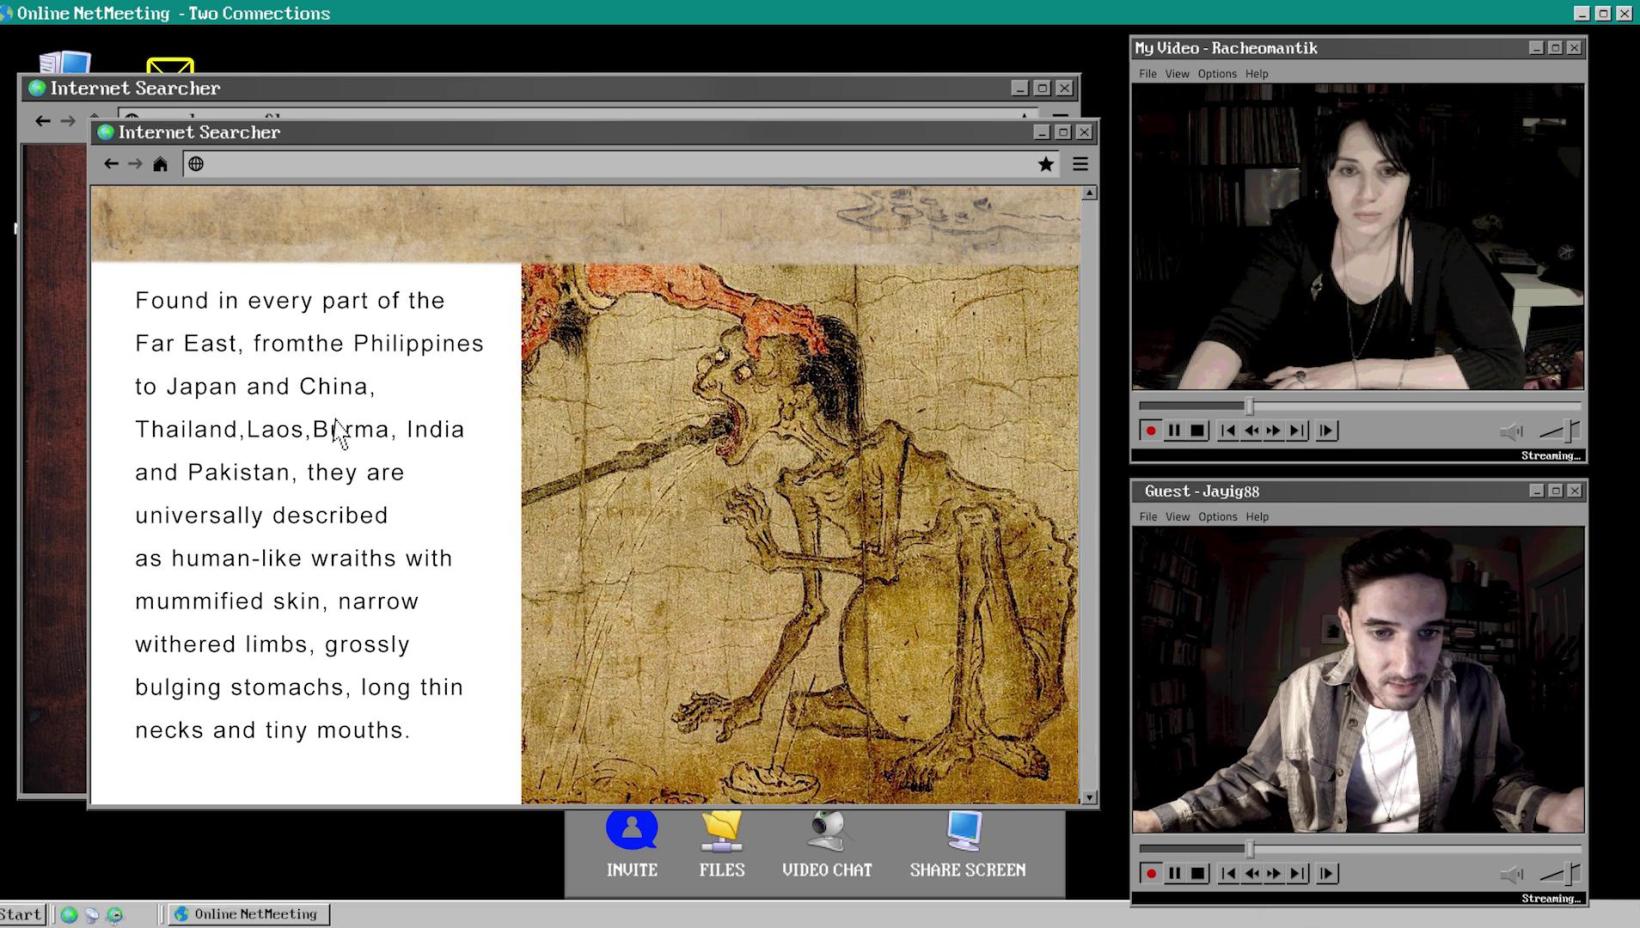
Task: Bookmark page with the star icon
Action: [1045, 164]
